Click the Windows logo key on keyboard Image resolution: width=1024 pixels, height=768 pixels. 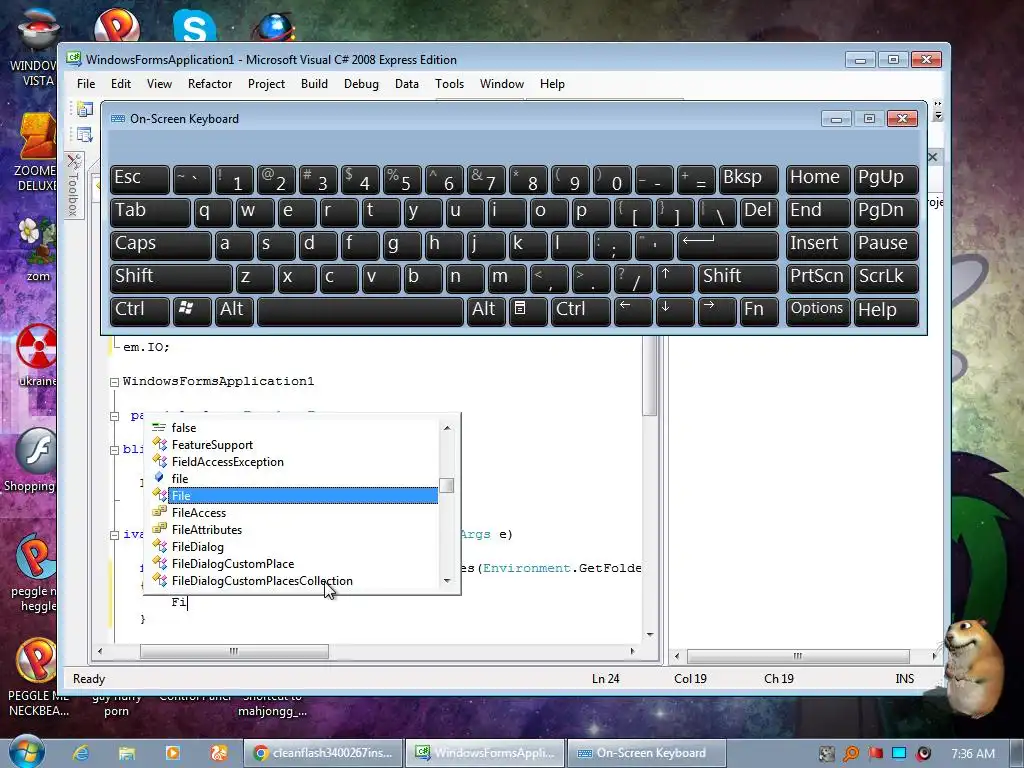tap(192, 311)
